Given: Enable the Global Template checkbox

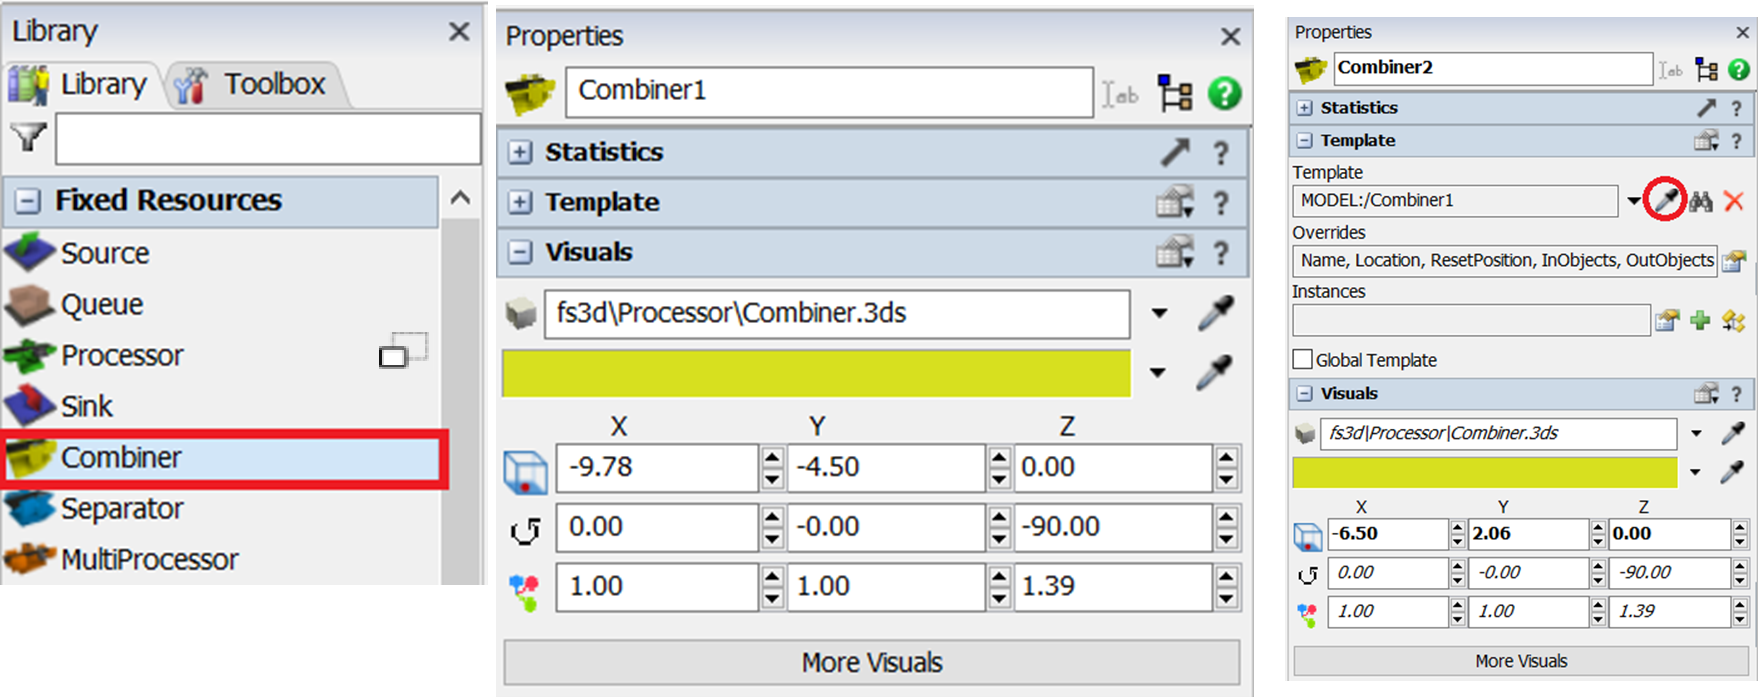Looking at the screenshot, I should pyautogui.click(x=1303, y=360).
